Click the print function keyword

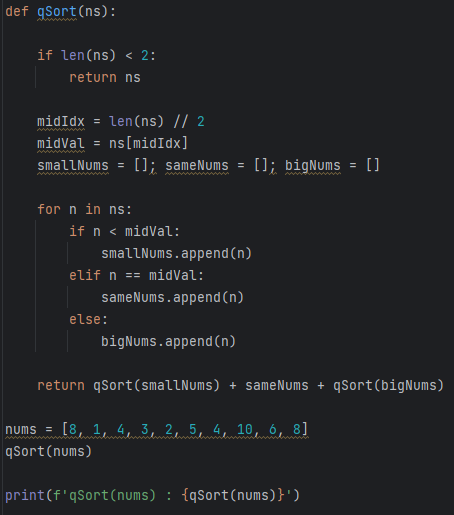click(x=25, y=496)
